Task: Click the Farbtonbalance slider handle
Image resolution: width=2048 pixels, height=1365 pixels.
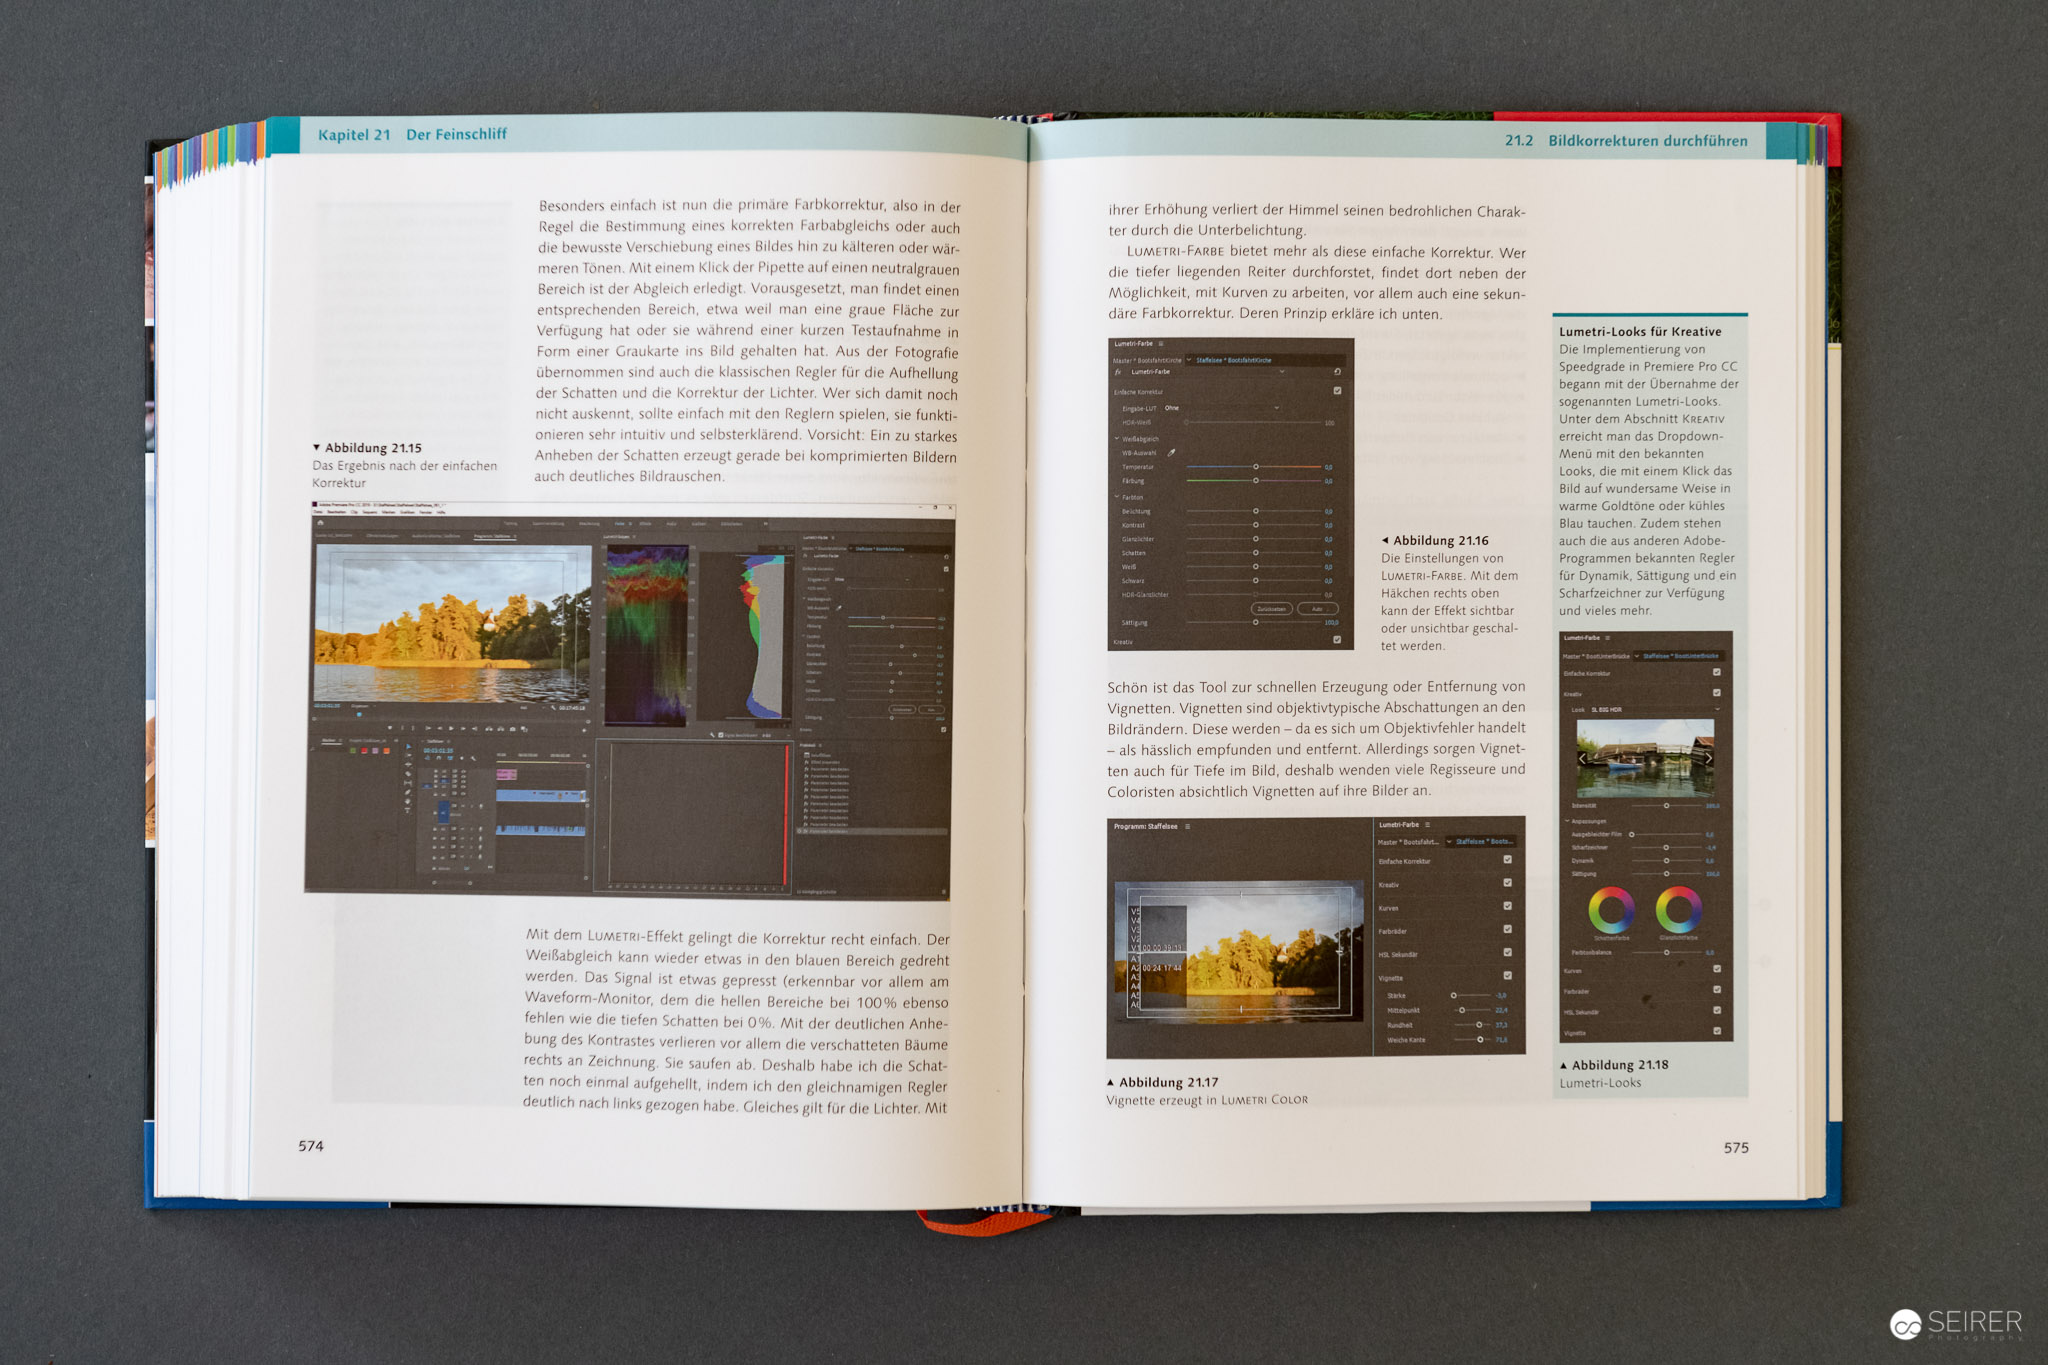Action: (x=1666, y=952)
